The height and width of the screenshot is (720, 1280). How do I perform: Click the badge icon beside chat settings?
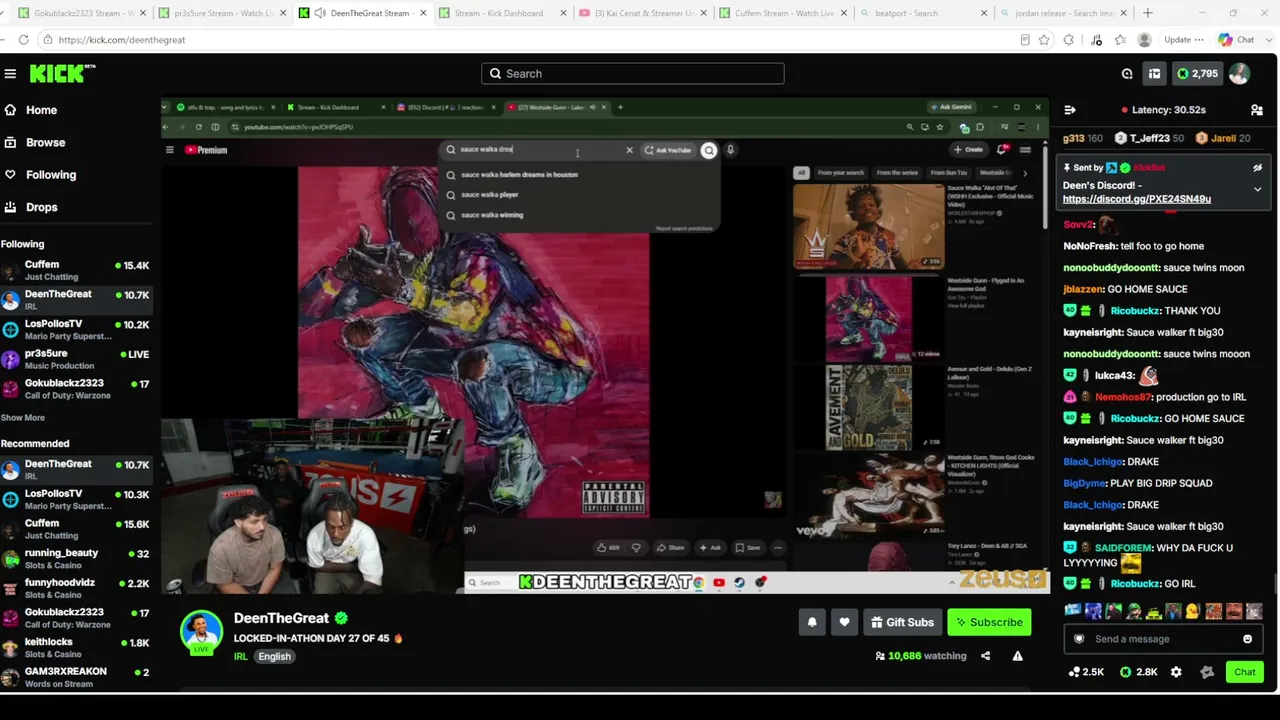click(1207, 672)
